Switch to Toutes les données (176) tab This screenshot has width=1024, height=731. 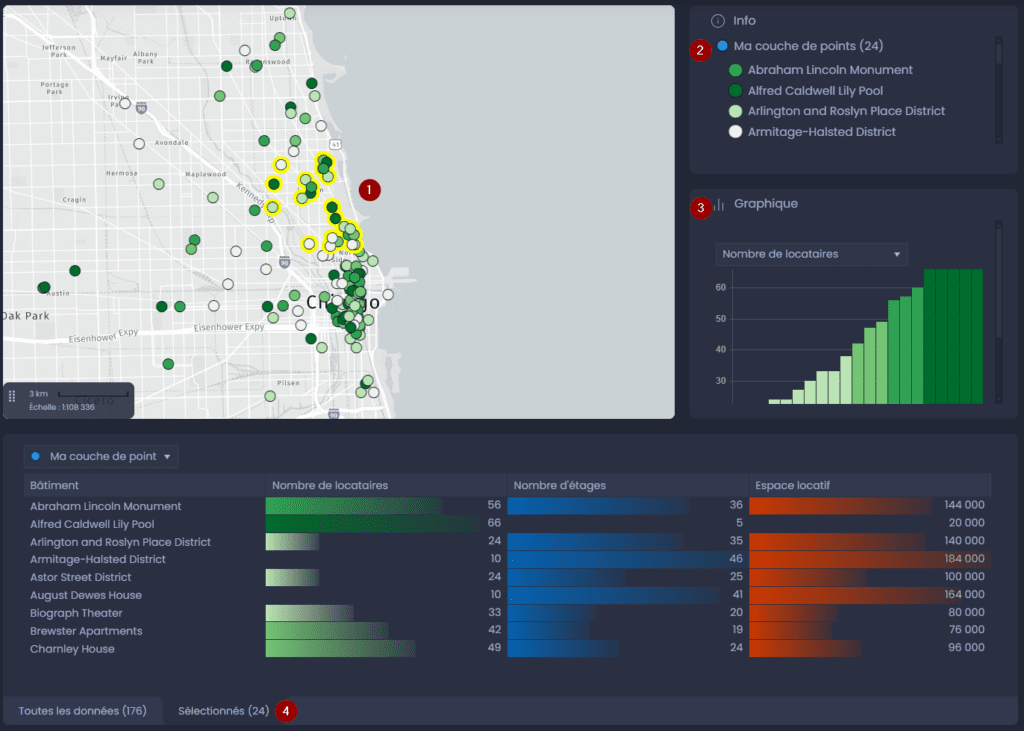[82, 711]
